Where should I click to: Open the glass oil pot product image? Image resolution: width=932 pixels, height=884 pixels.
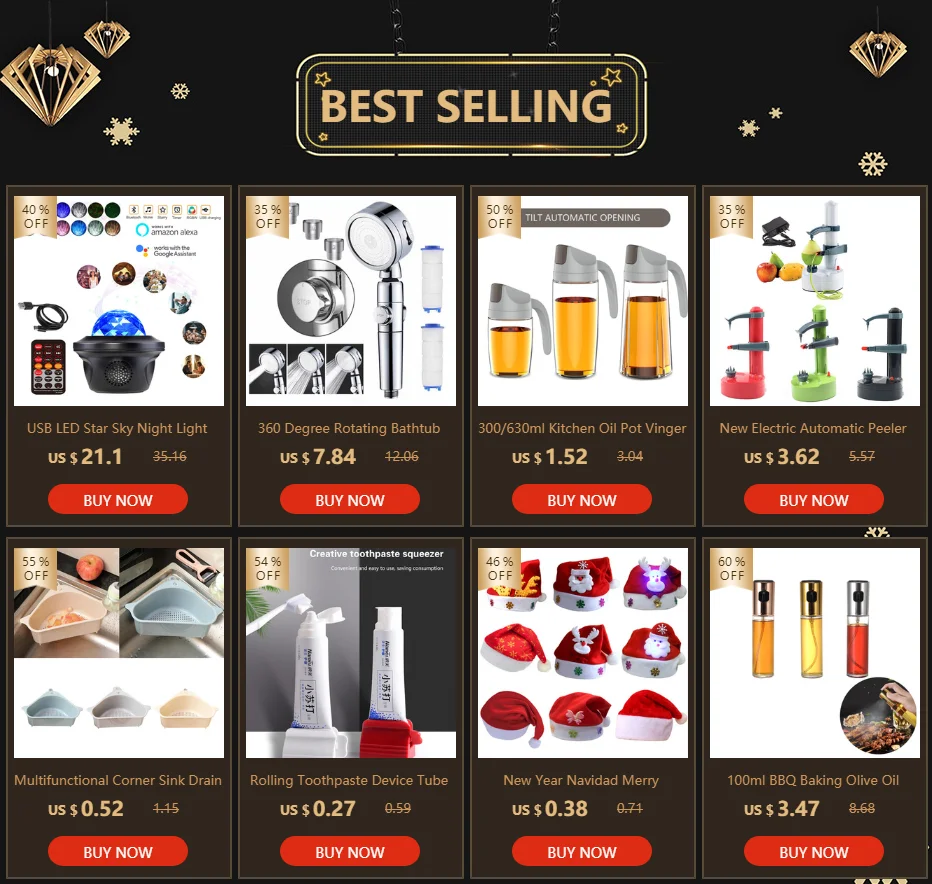pos(582,301)
